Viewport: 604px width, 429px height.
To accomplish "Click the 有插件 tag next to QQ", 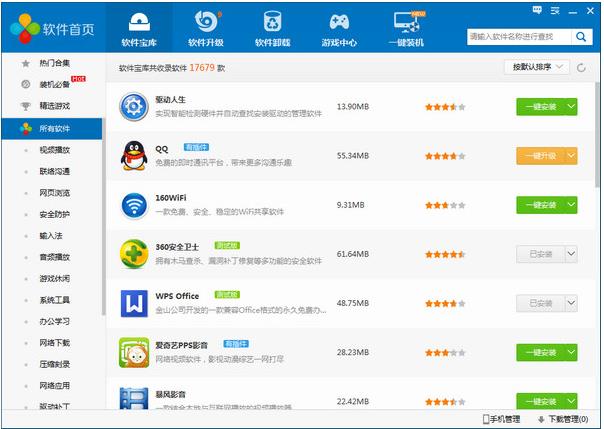I will coord(196,147).
